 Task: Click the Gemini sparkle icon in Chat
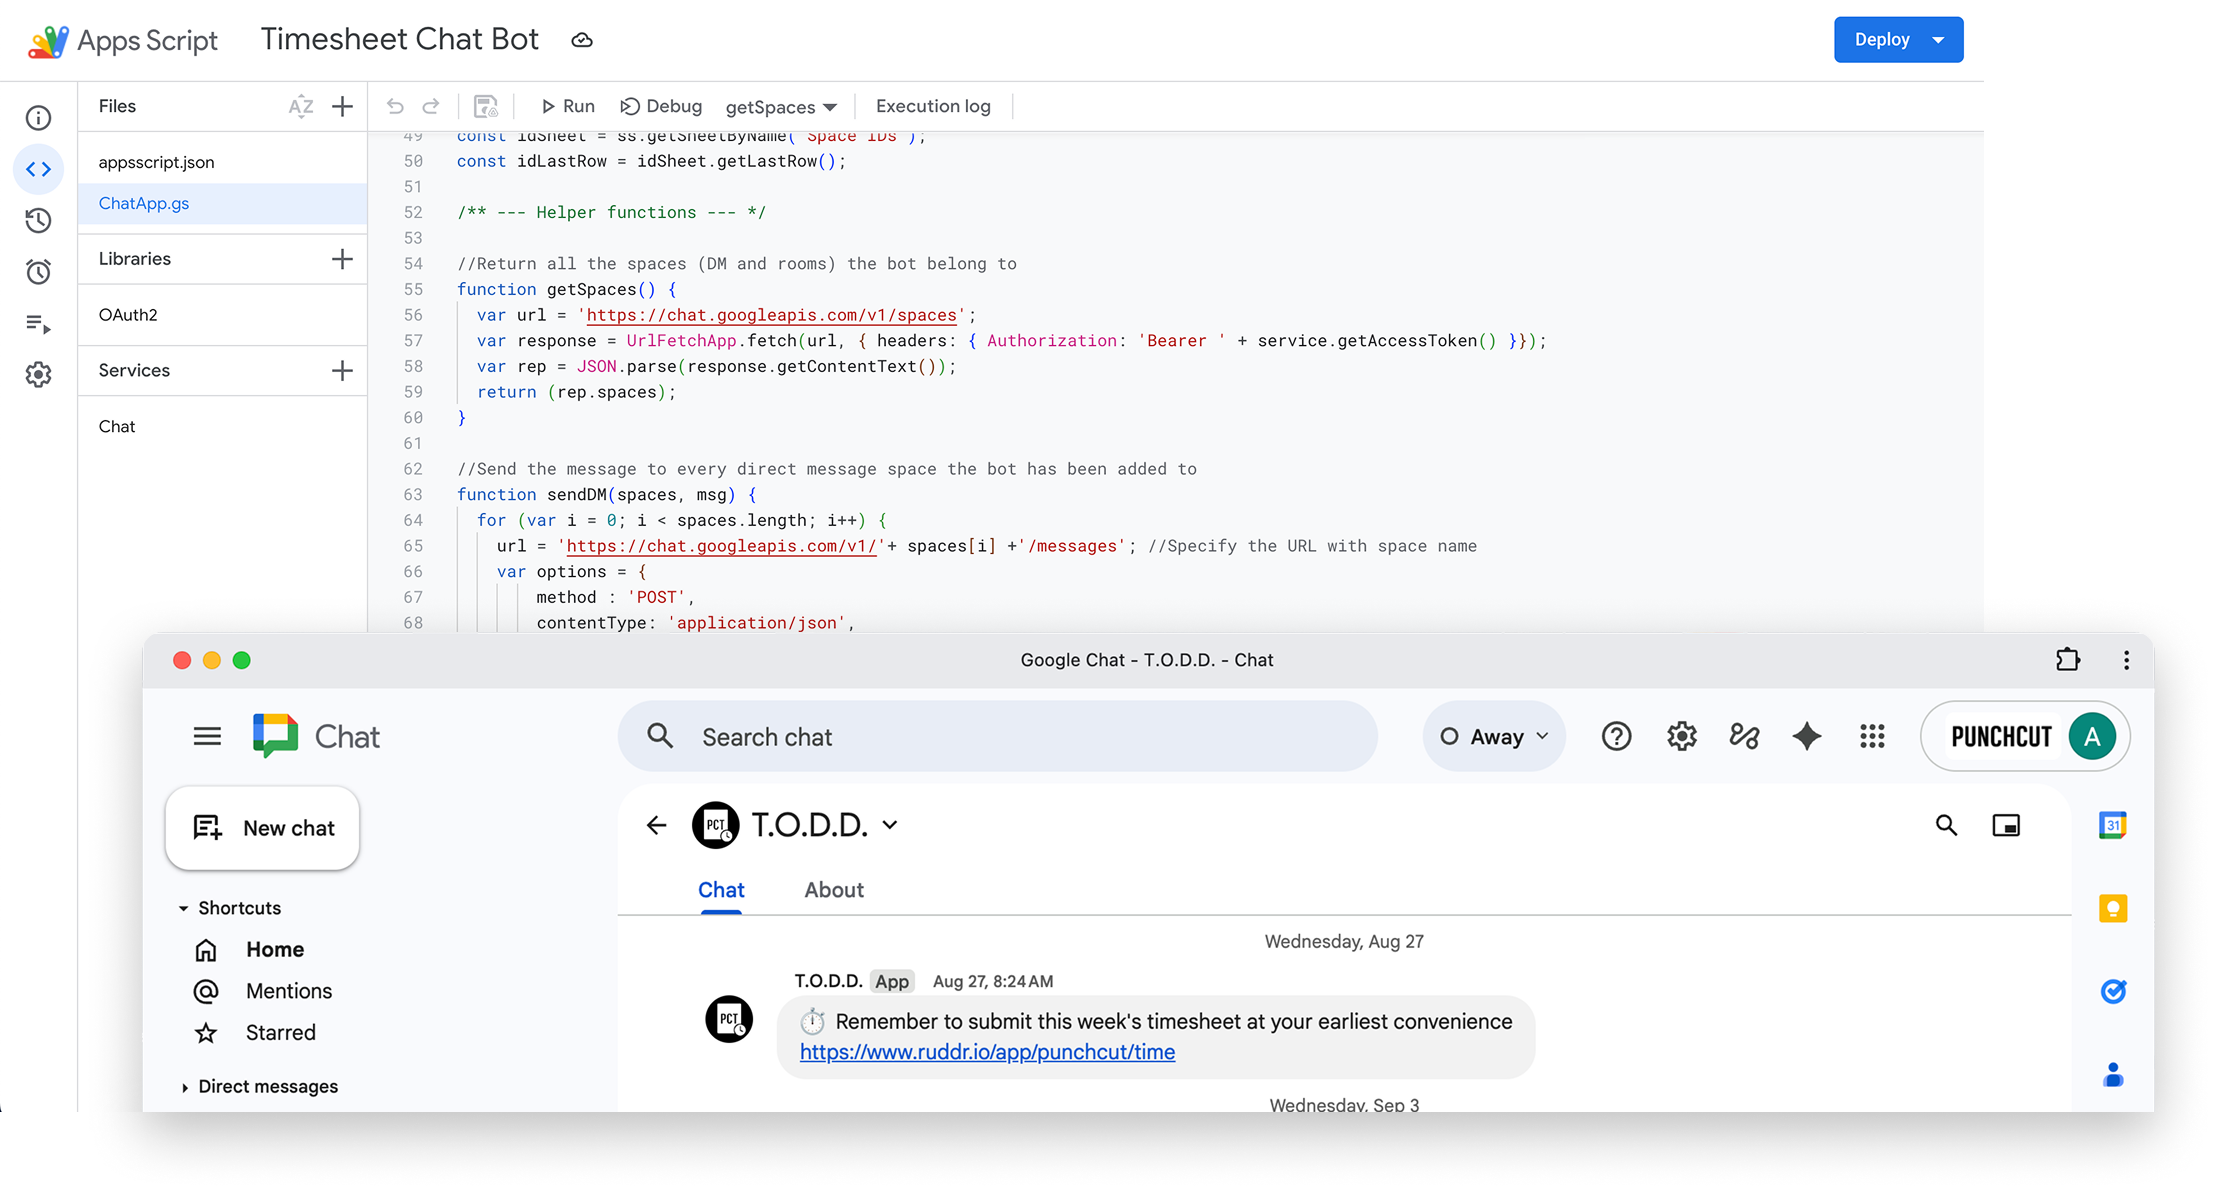[x=1806, y=737]
